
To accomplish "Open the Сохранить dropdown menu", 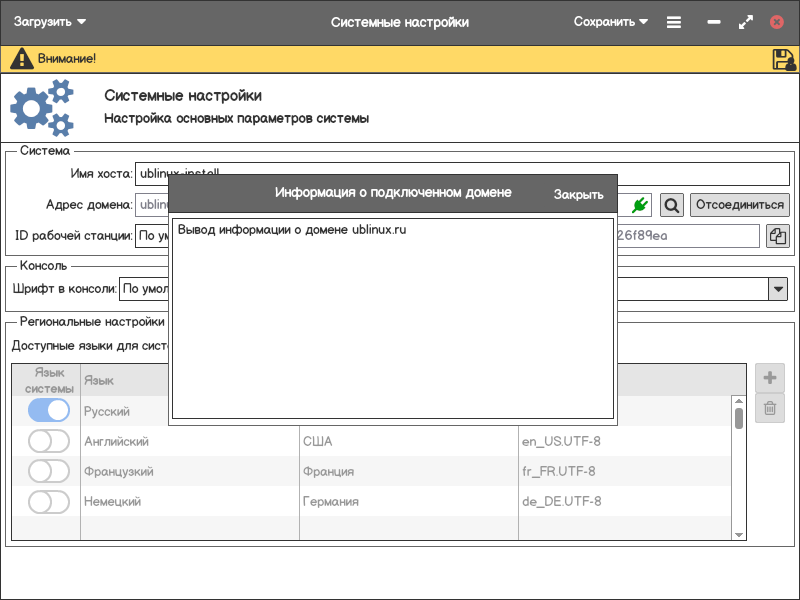I will [611, 22].
